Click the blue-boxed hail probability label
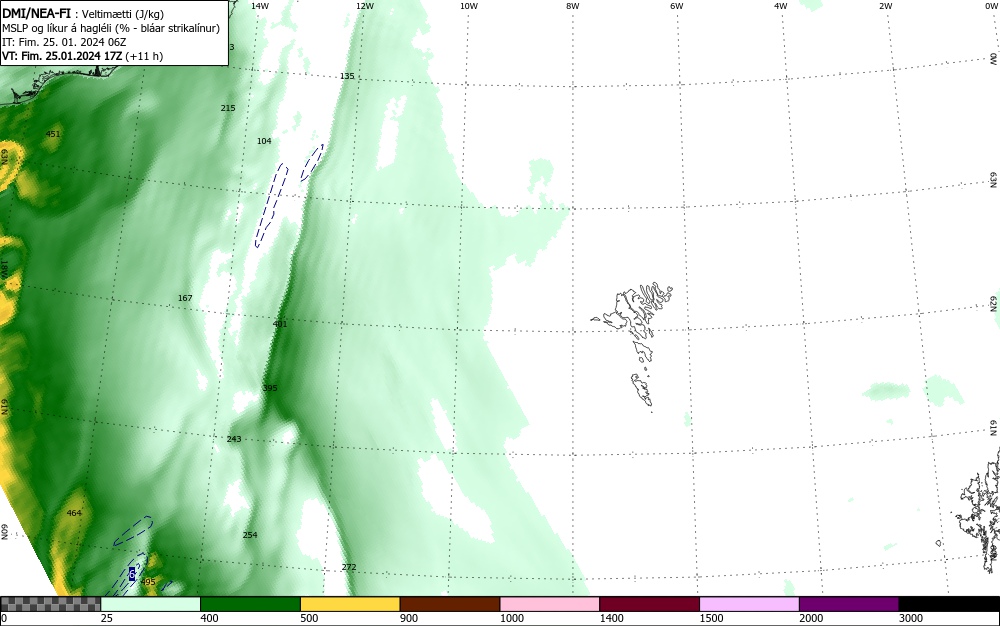Image resolution: width=1000 pixels, height=626 pixels. click(132, 574)
